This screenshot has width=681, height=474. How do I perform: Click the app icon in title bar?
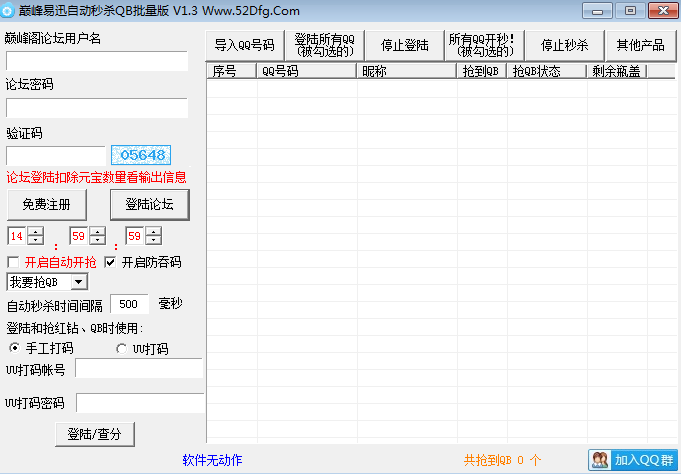[x=7, y=10]
